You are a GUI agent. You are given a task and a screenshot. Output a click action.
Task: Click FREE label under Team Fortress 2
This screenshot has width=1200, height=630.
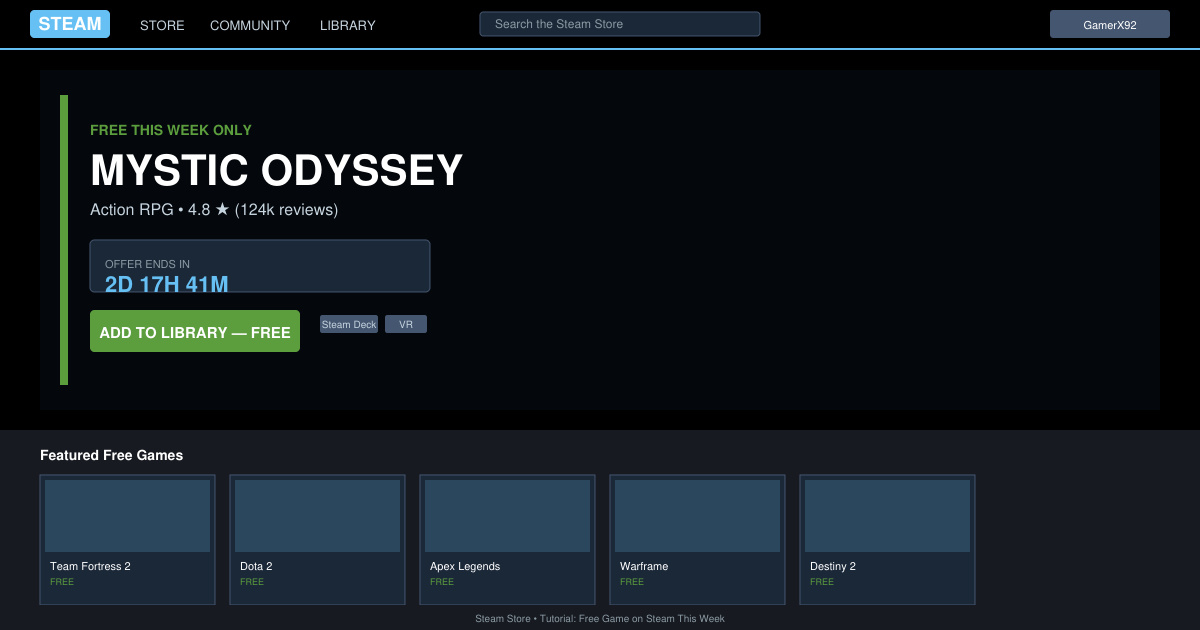[62, 582]
